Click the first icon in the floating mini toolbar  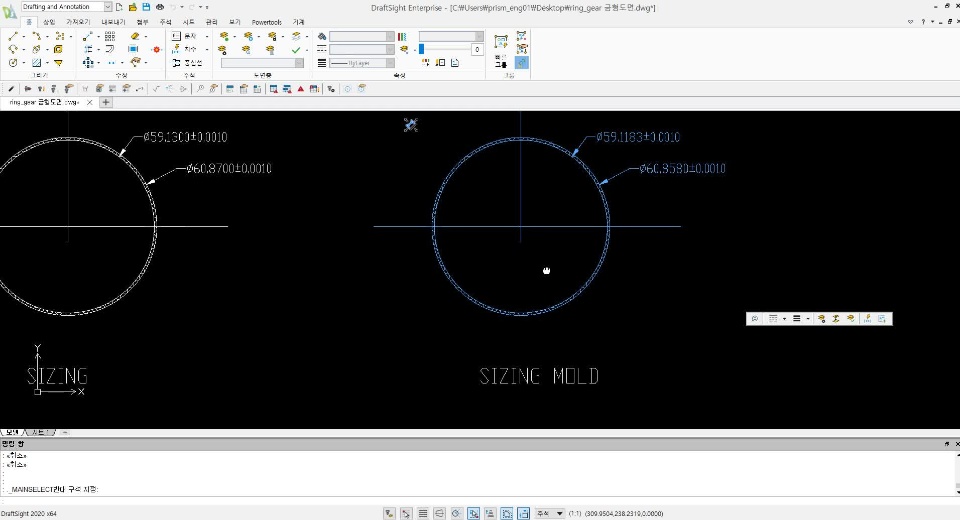pyautogui.click(x=755, y=318)
